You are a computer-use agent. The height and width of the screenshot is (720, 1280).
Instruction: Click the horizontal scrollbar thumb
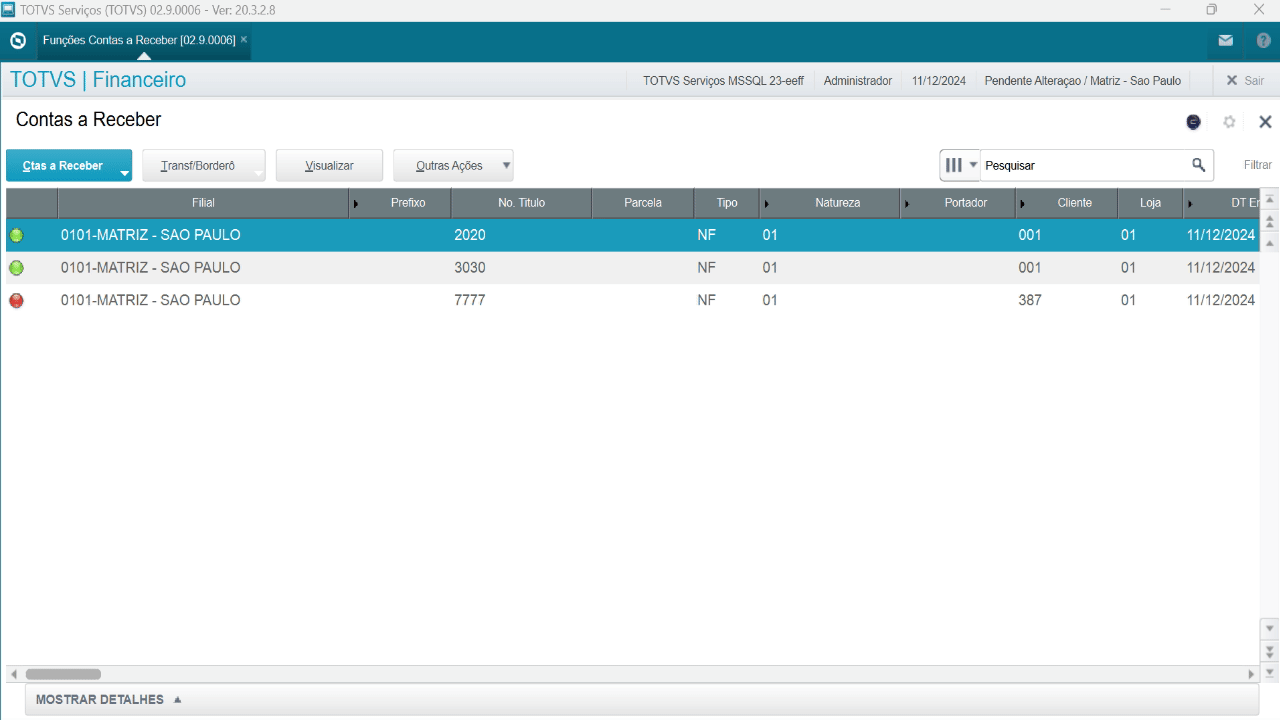63,674
